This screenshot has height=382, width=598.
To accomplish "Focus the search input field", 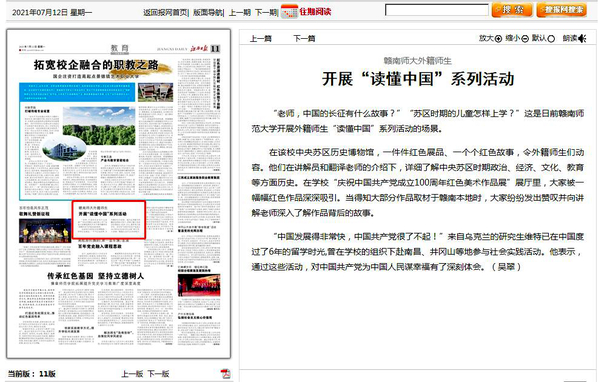I will (x=437, y=10).
